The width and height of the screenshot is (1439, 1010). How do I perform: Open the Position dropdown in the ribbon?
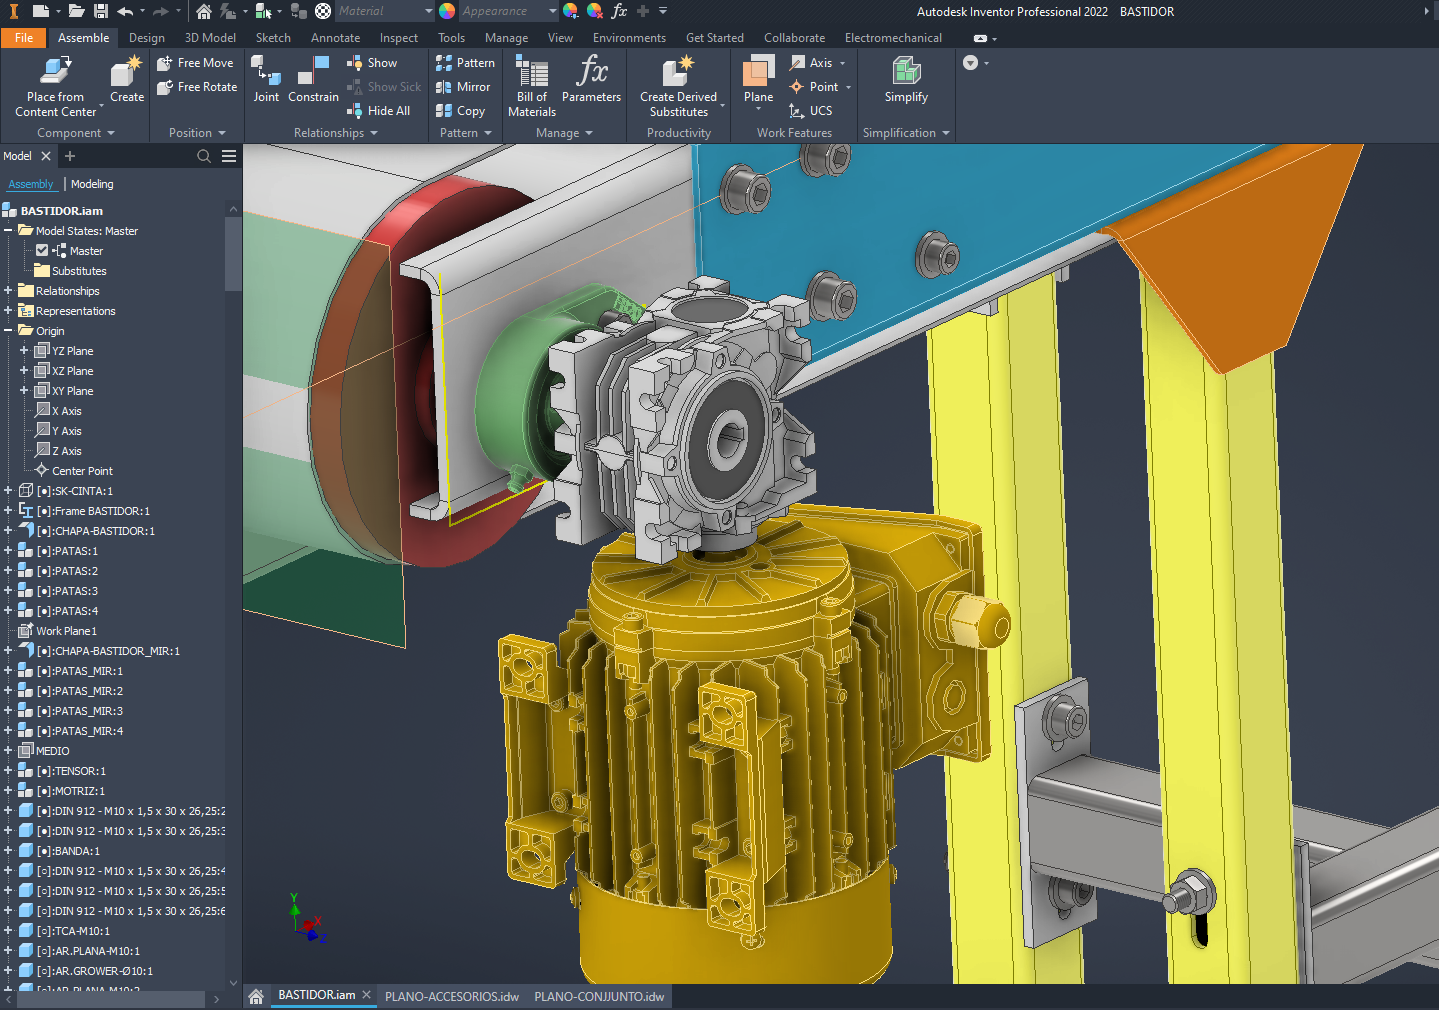(195, 132)
